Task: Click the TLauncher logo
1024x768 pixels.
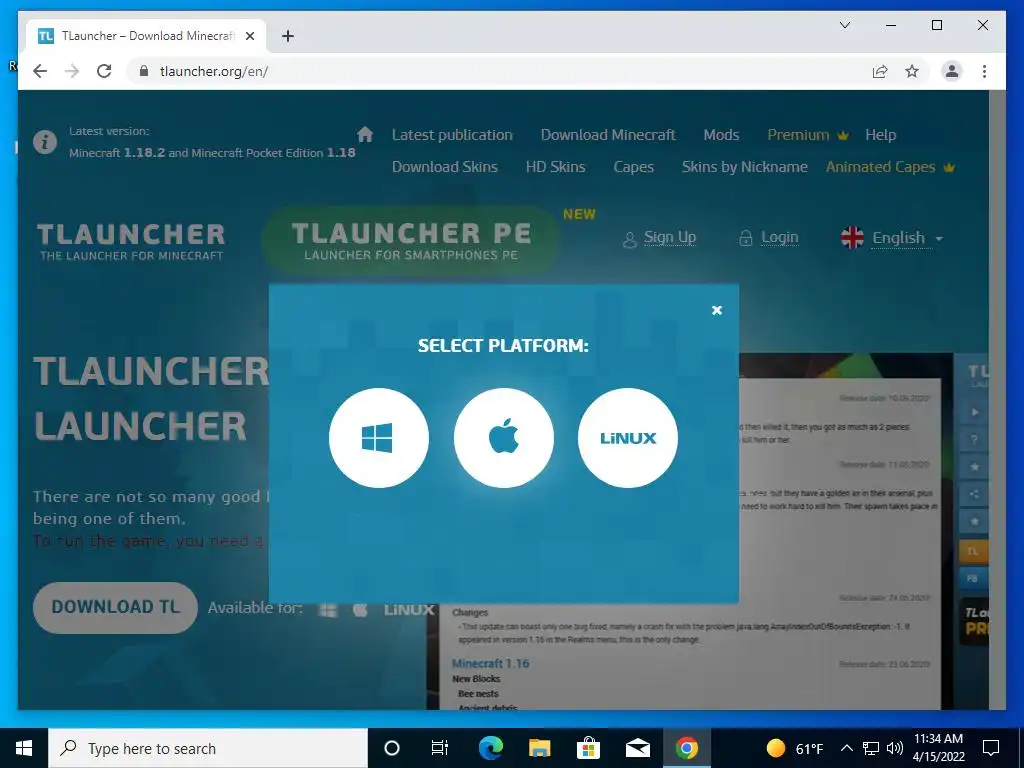Action: coord(131,242)
